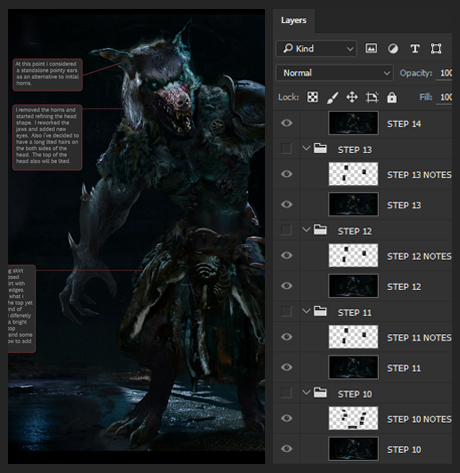
Task: Select STEP 11 NOTES layer thumbnail
Action: pos(353,337)
